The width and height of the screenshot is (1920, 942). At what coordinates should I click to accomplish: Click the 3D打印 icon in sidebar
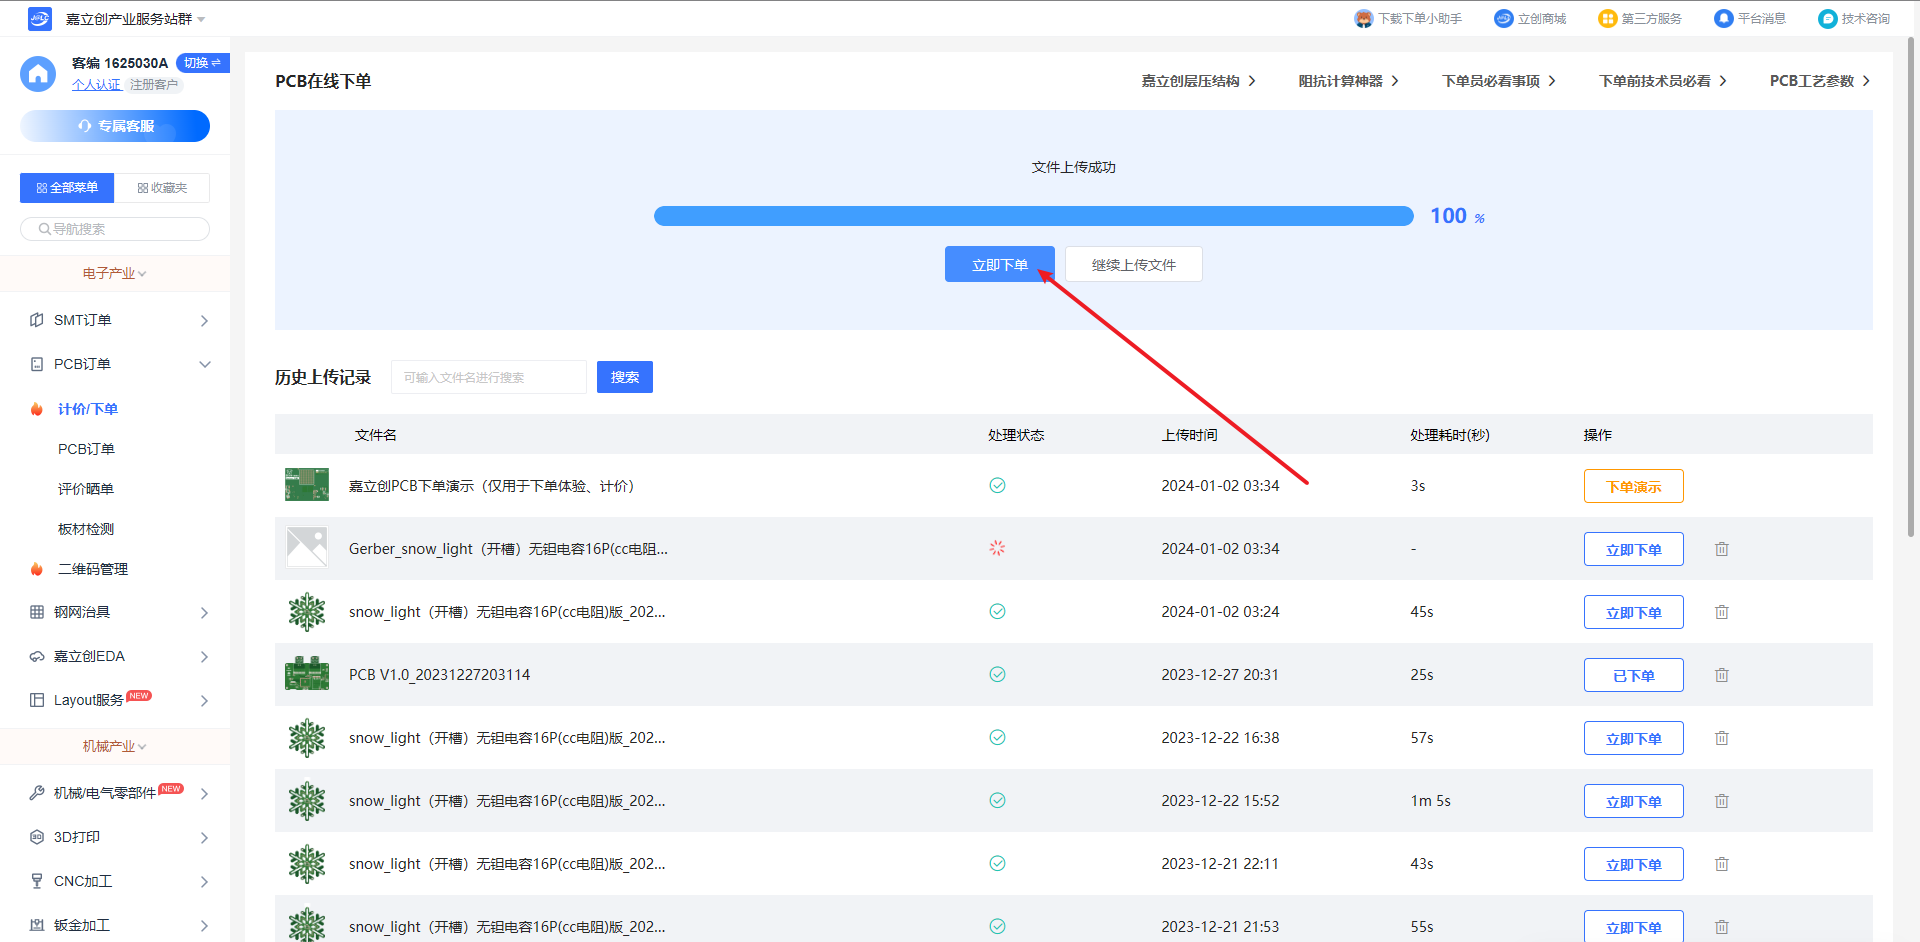tap(37, 837)
